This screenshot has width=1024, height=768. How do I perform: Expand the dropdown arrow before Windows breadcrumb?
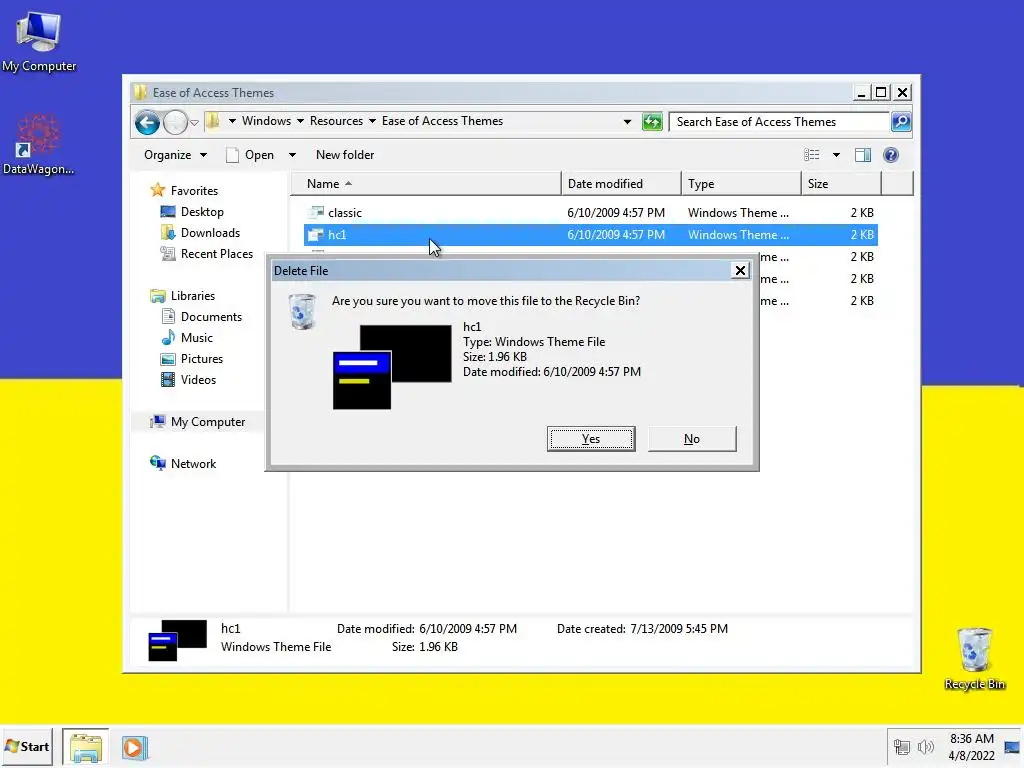pyautogui.click(x=232, y=121)
